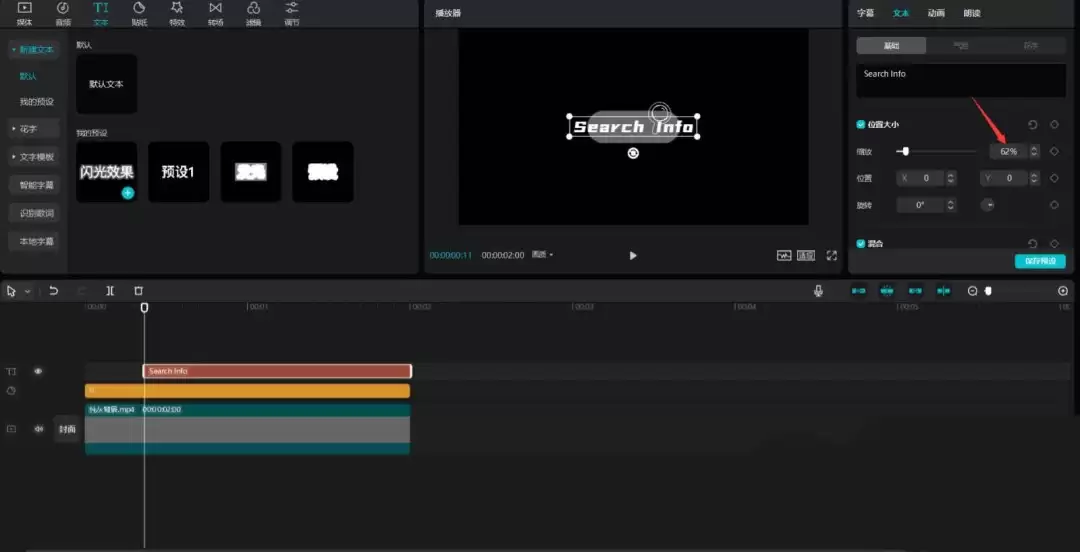Open the 转场 transition panel icon

point(216,12)
